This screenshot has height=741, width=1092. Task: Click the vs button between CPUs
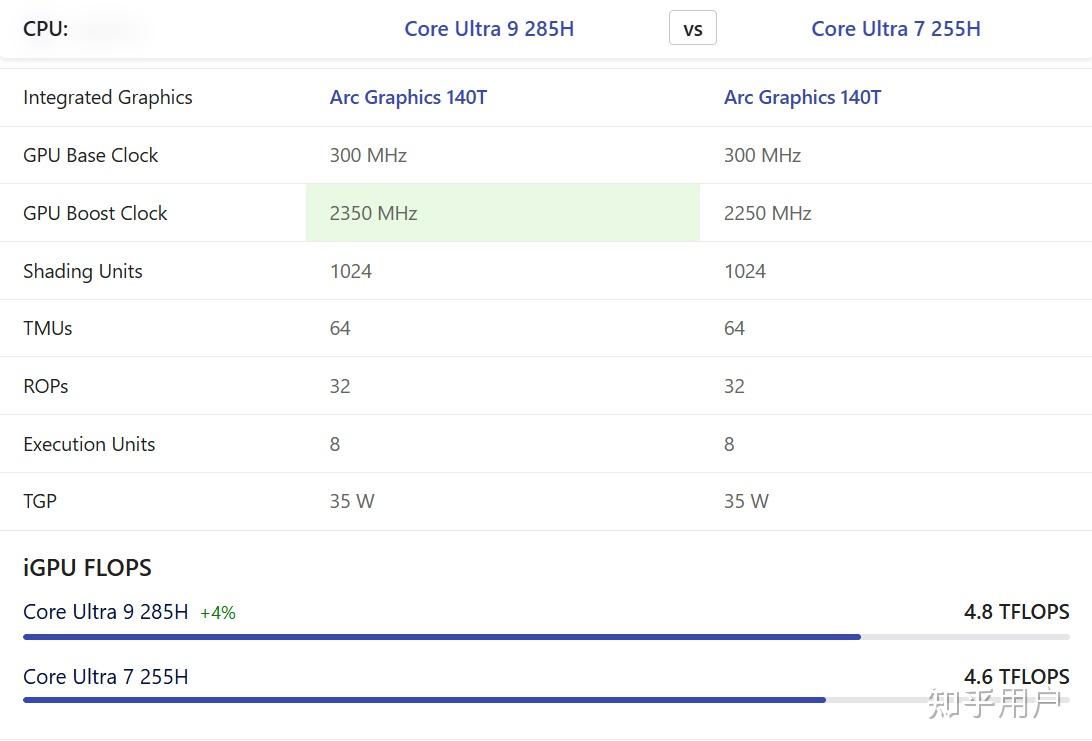(x=692, y=29)
